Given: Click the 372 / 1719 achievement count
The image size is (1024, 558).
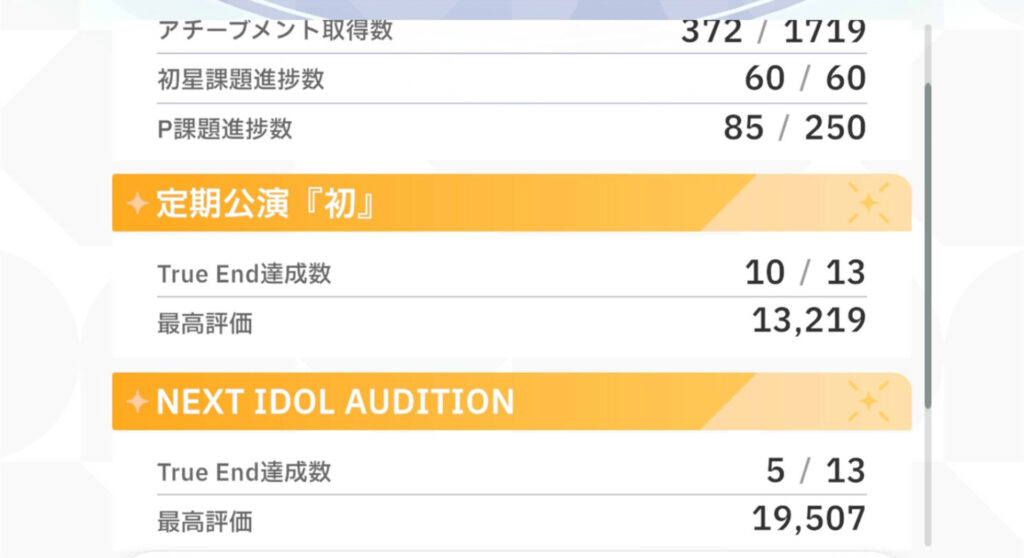Looking at the screenshot, I should point(773,32).
